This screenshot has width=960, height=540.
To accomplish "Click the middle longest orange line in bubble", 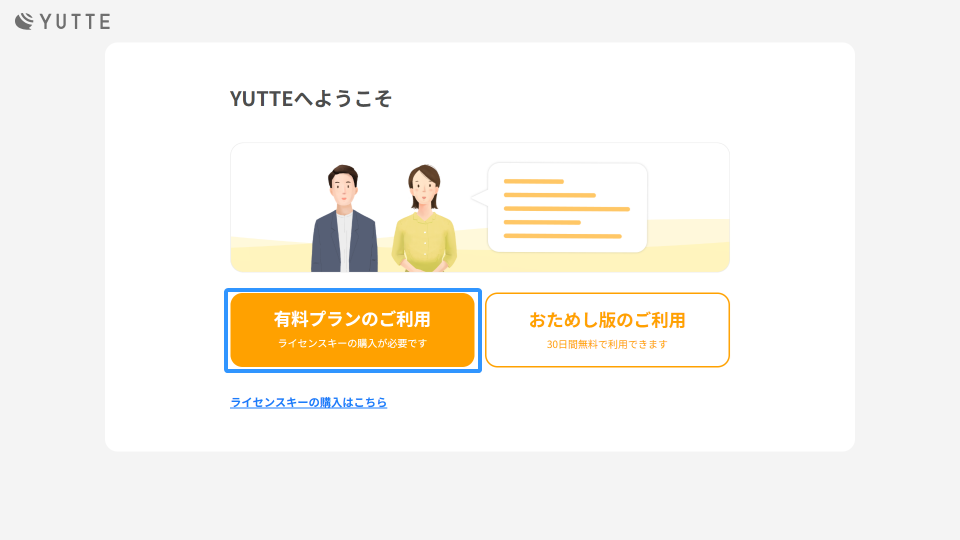I will [x=566, y=209].
